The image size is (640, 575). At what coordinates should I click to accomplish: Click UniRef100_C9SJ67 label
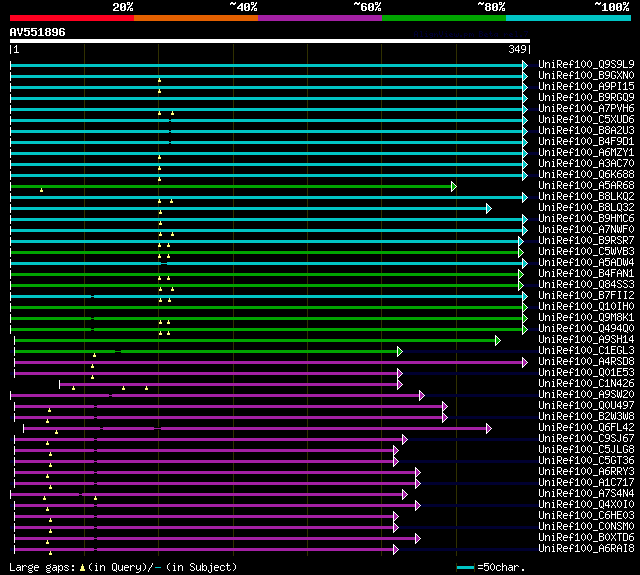coord(586,439)
